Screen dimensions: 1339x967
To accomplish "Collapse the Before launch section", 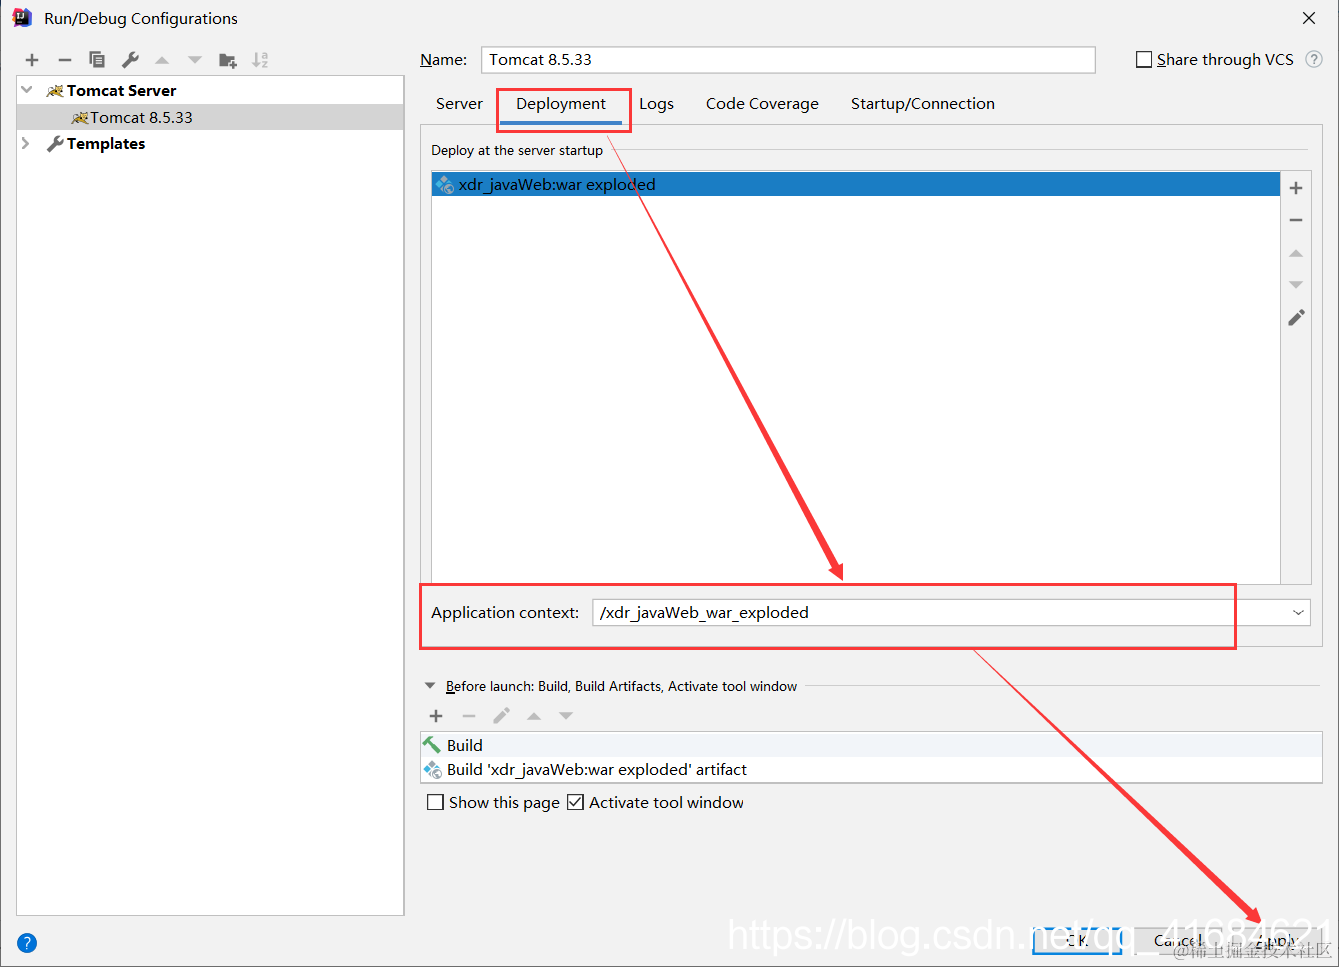I will pyautogui.click(x=430, y=686).
